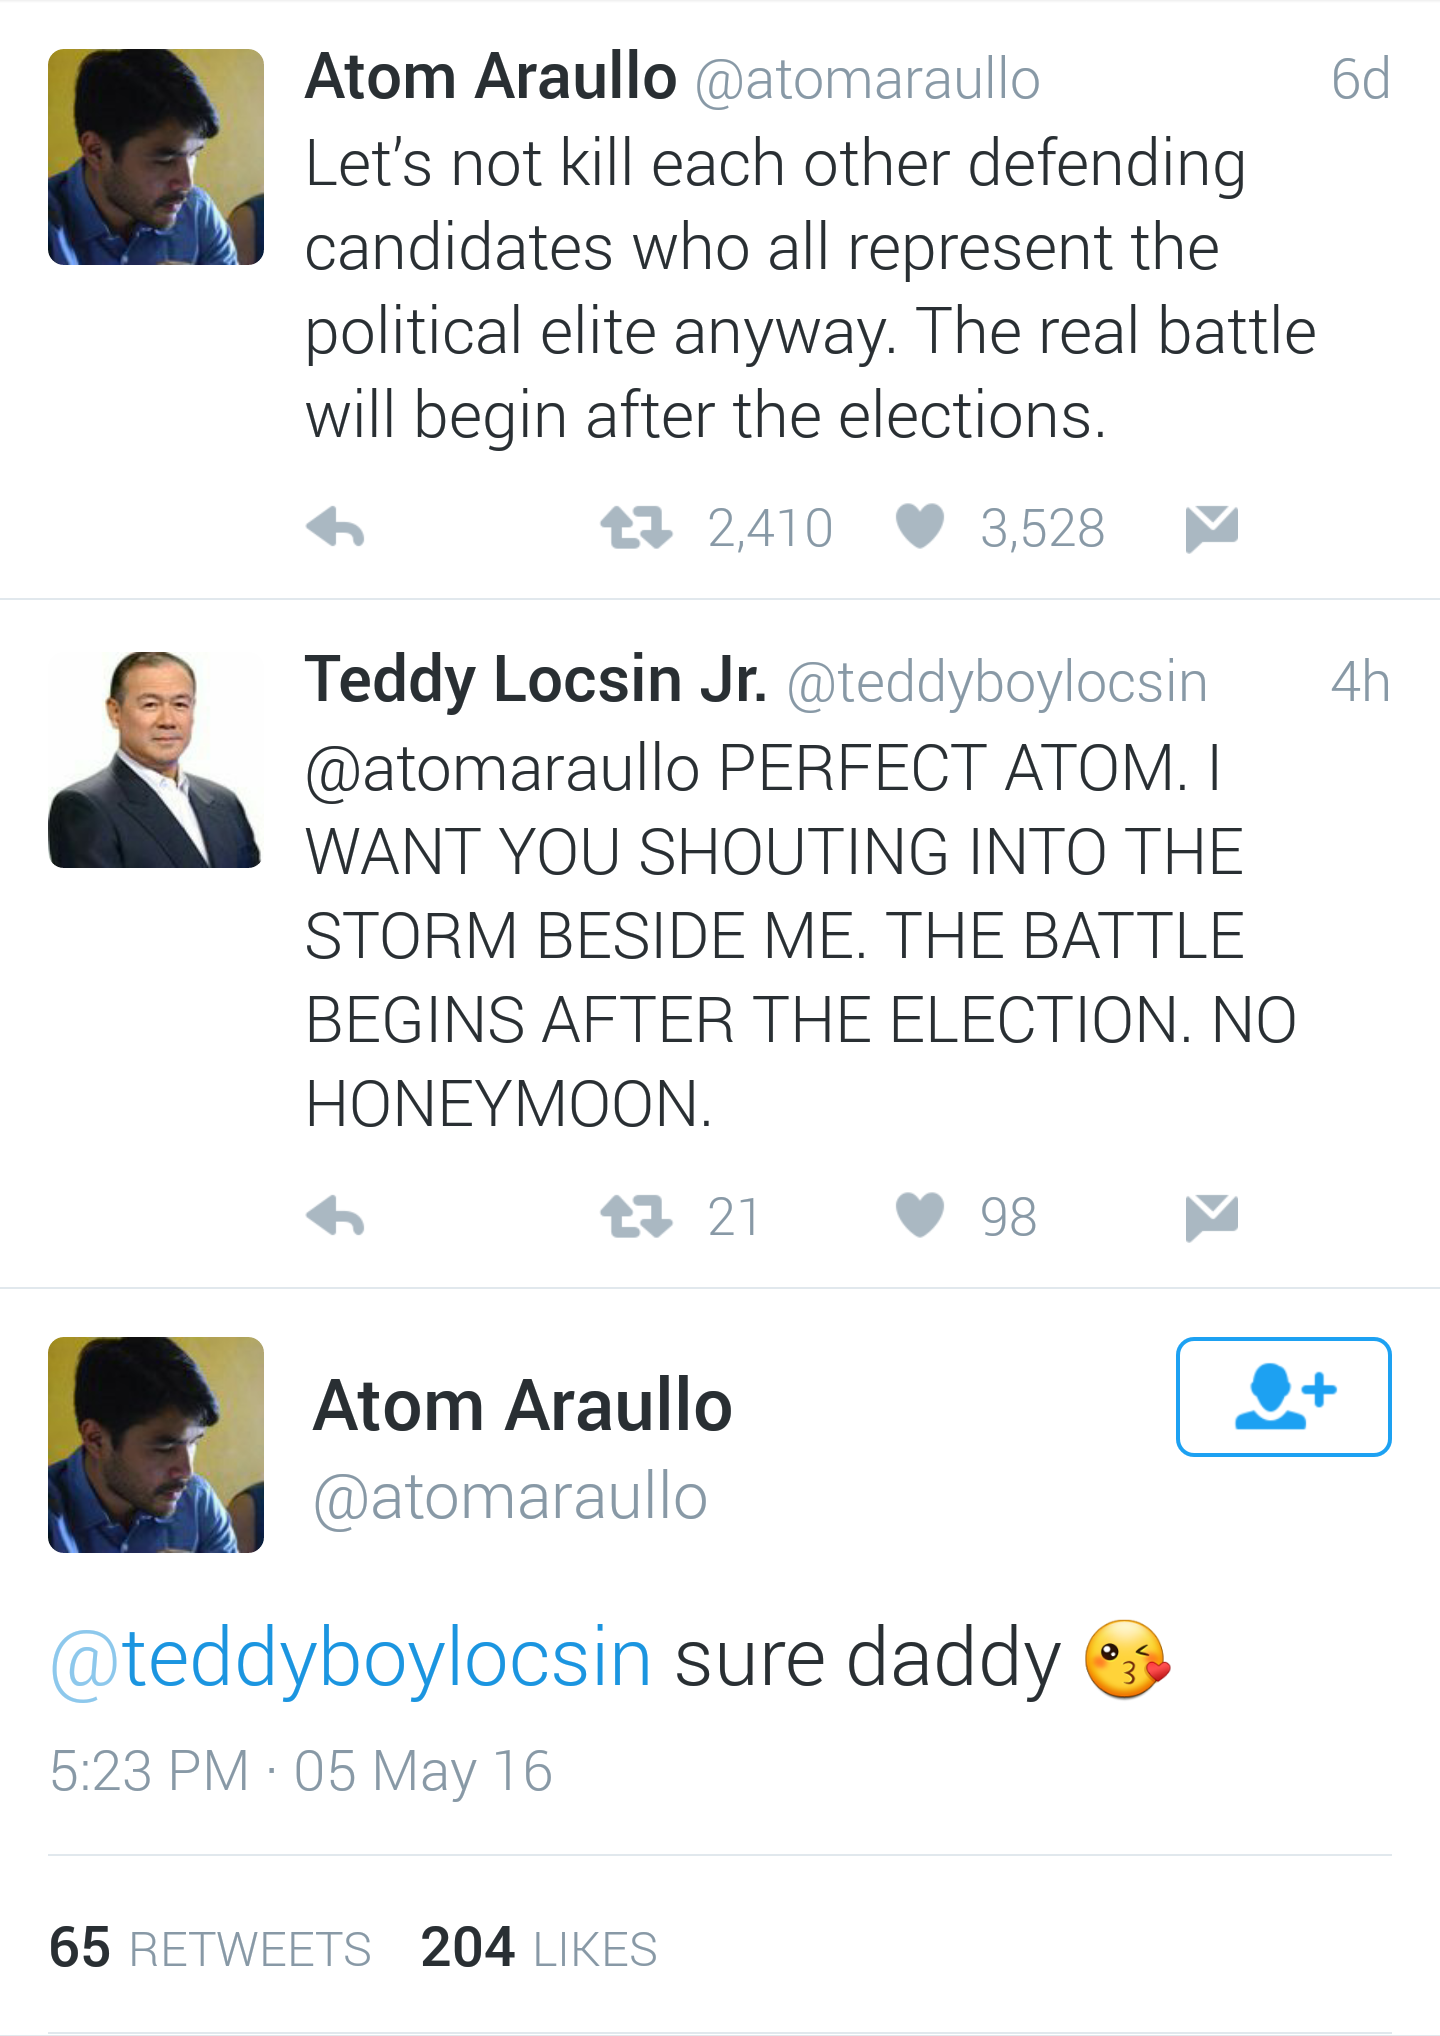Reply to Atom Araullo's first tweet
This screenshot has width=1440, height=2036.
(335, 527)
